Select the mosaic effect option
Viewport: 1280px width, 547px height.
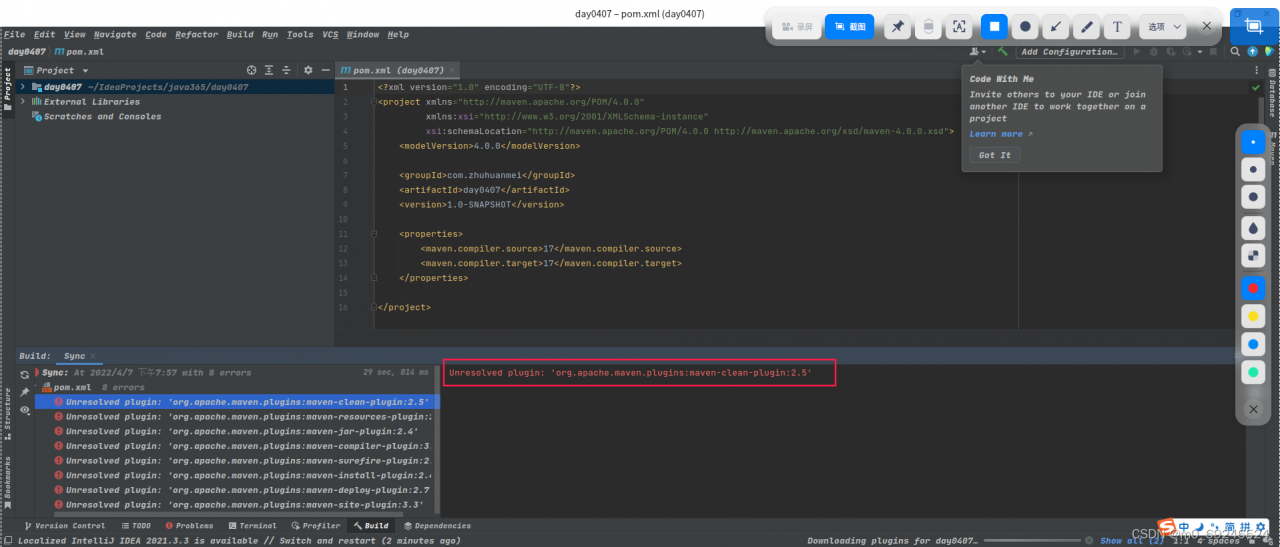click(x=1253, y=257)
